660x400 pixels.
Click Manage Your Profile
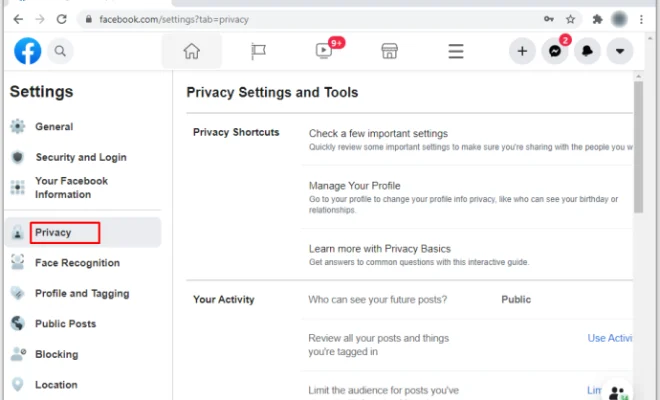(x=354, y=186)
